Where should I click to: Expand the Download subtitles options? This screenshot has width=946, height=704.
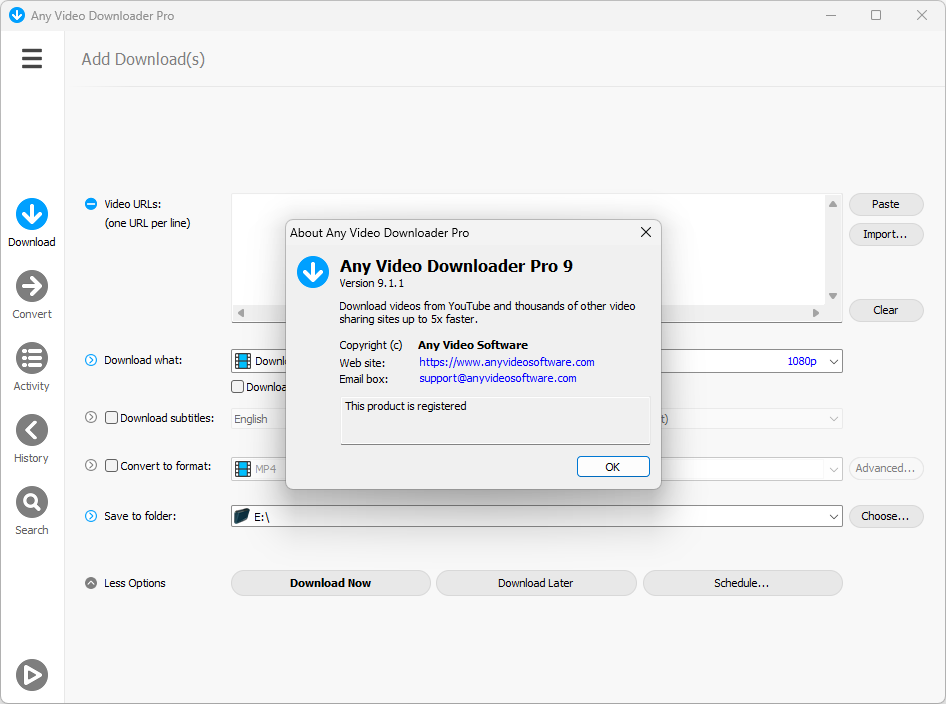click(x=90, y=417)
